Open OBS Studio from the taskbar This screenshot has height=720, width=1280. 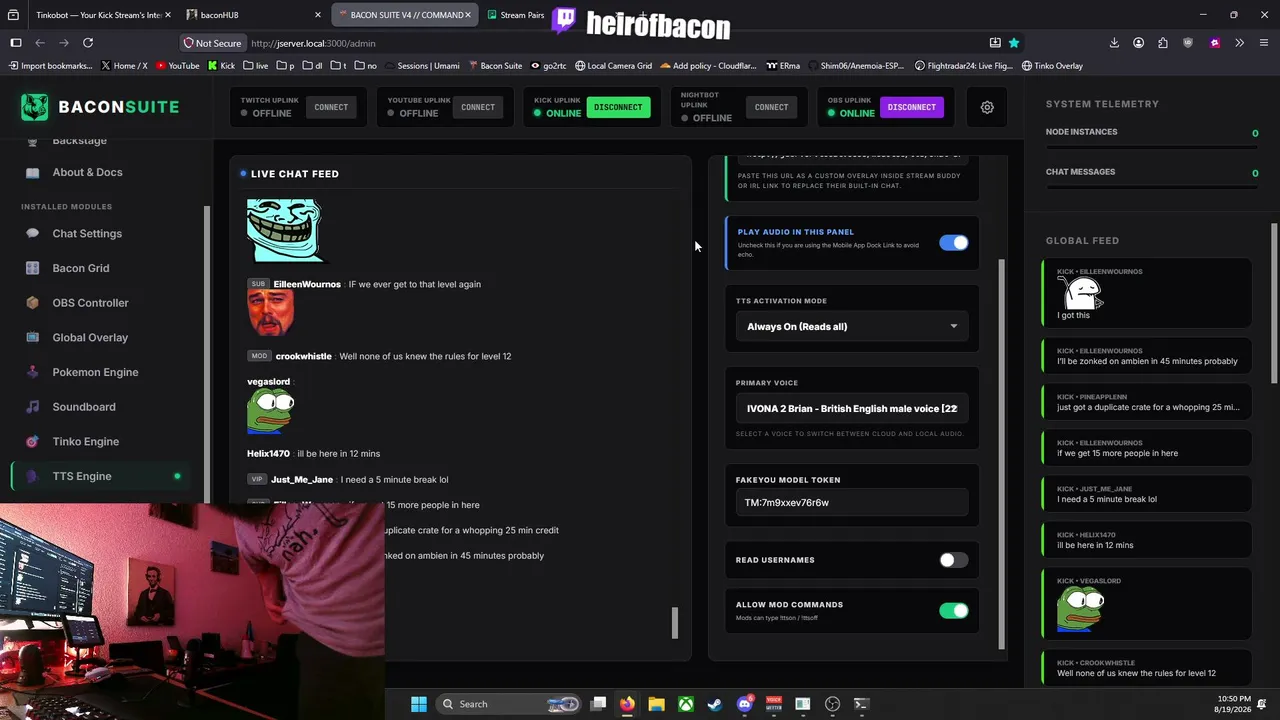[832, 704]
